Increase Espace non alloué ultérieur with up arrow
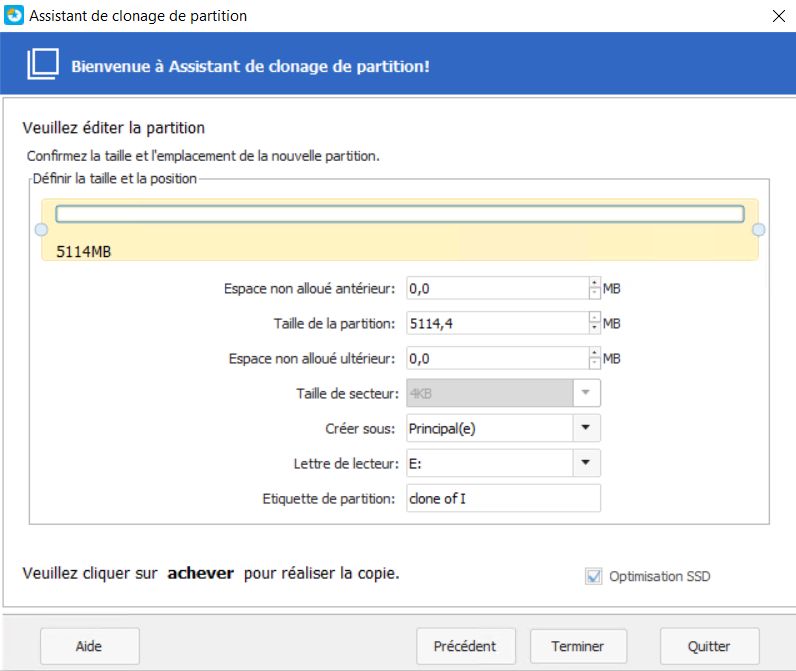This screenshot has height=671, width=796. 594,353
